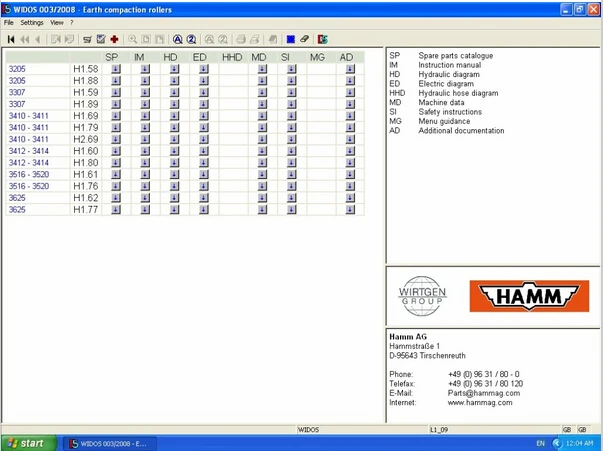
Task: Click the second printer toolbar icon
Action: pos(255,39)
